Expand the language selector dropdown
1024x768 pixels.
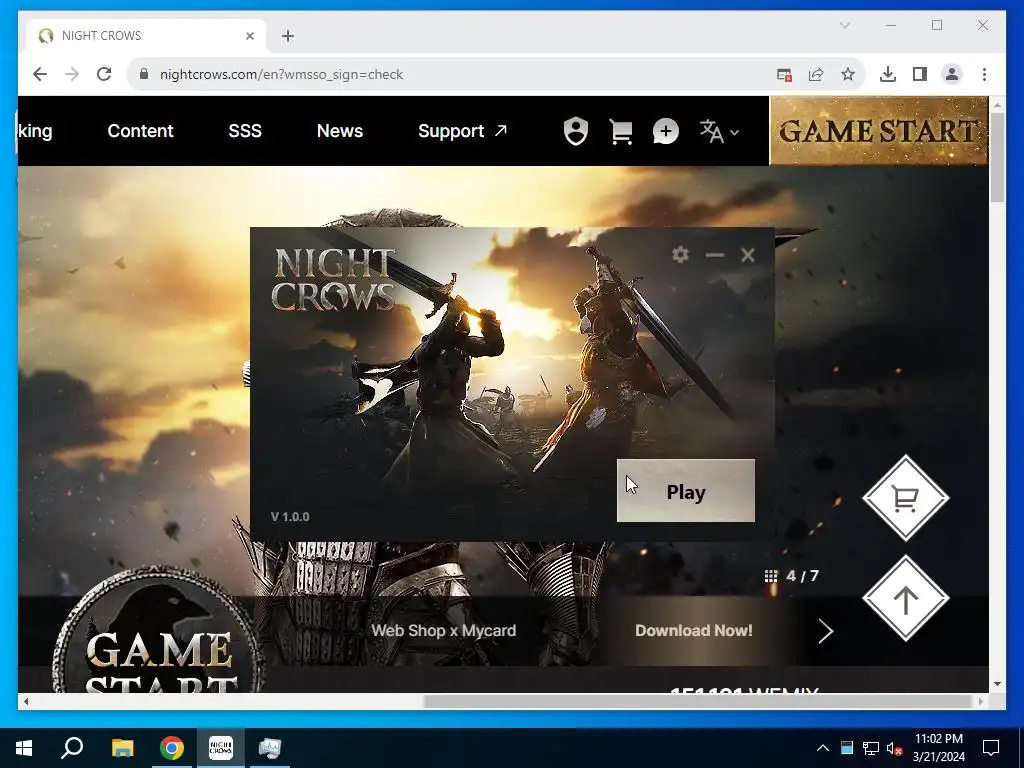click(x=719, y=131)
